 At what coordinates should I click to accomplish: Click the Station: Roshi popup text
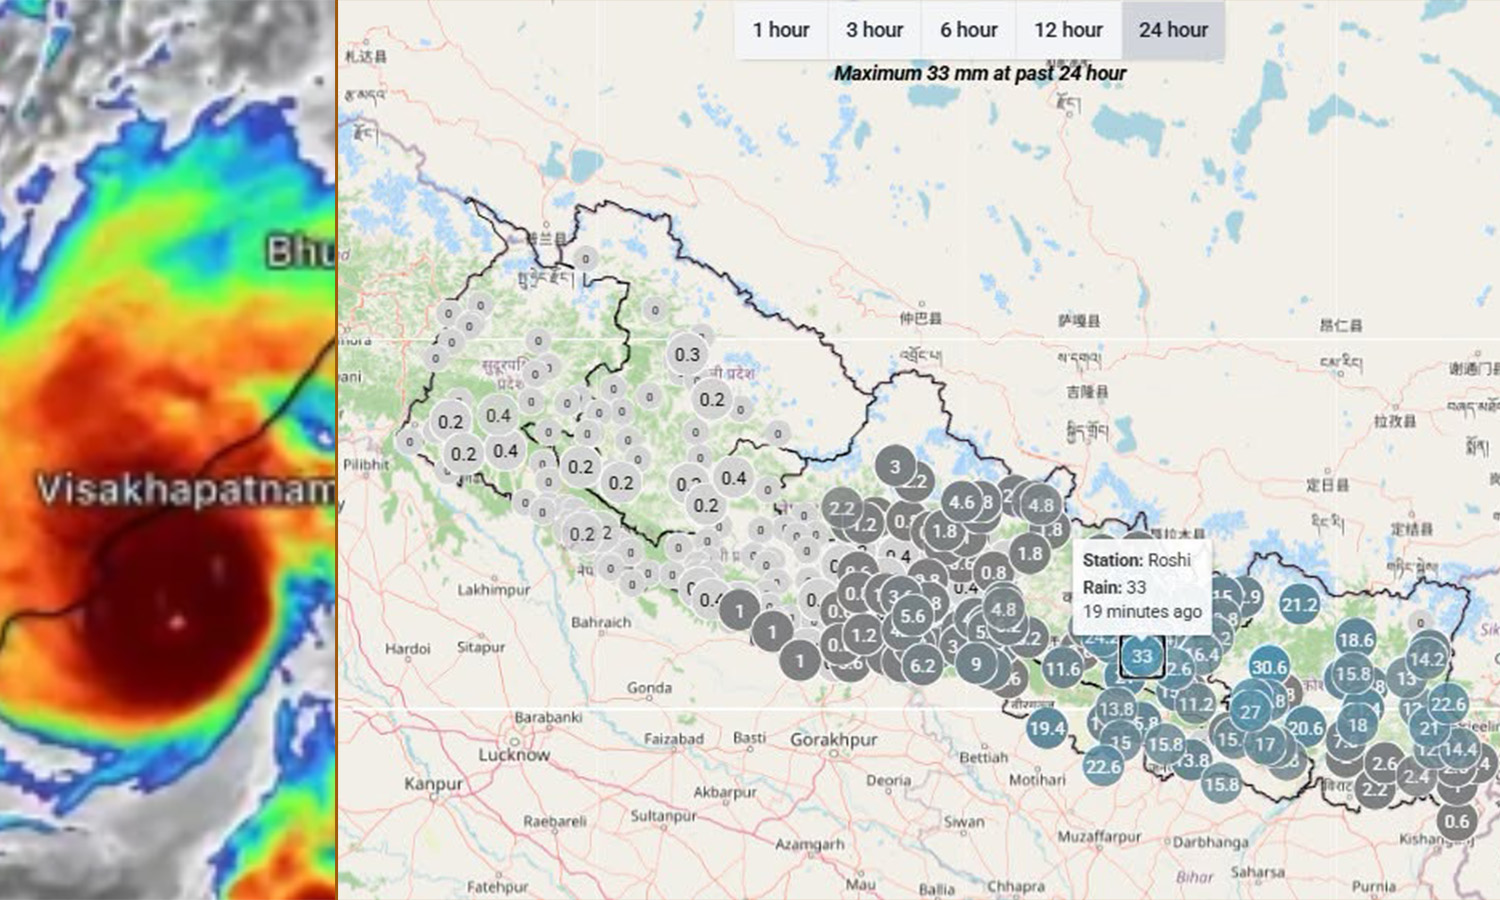[1137, 560]
